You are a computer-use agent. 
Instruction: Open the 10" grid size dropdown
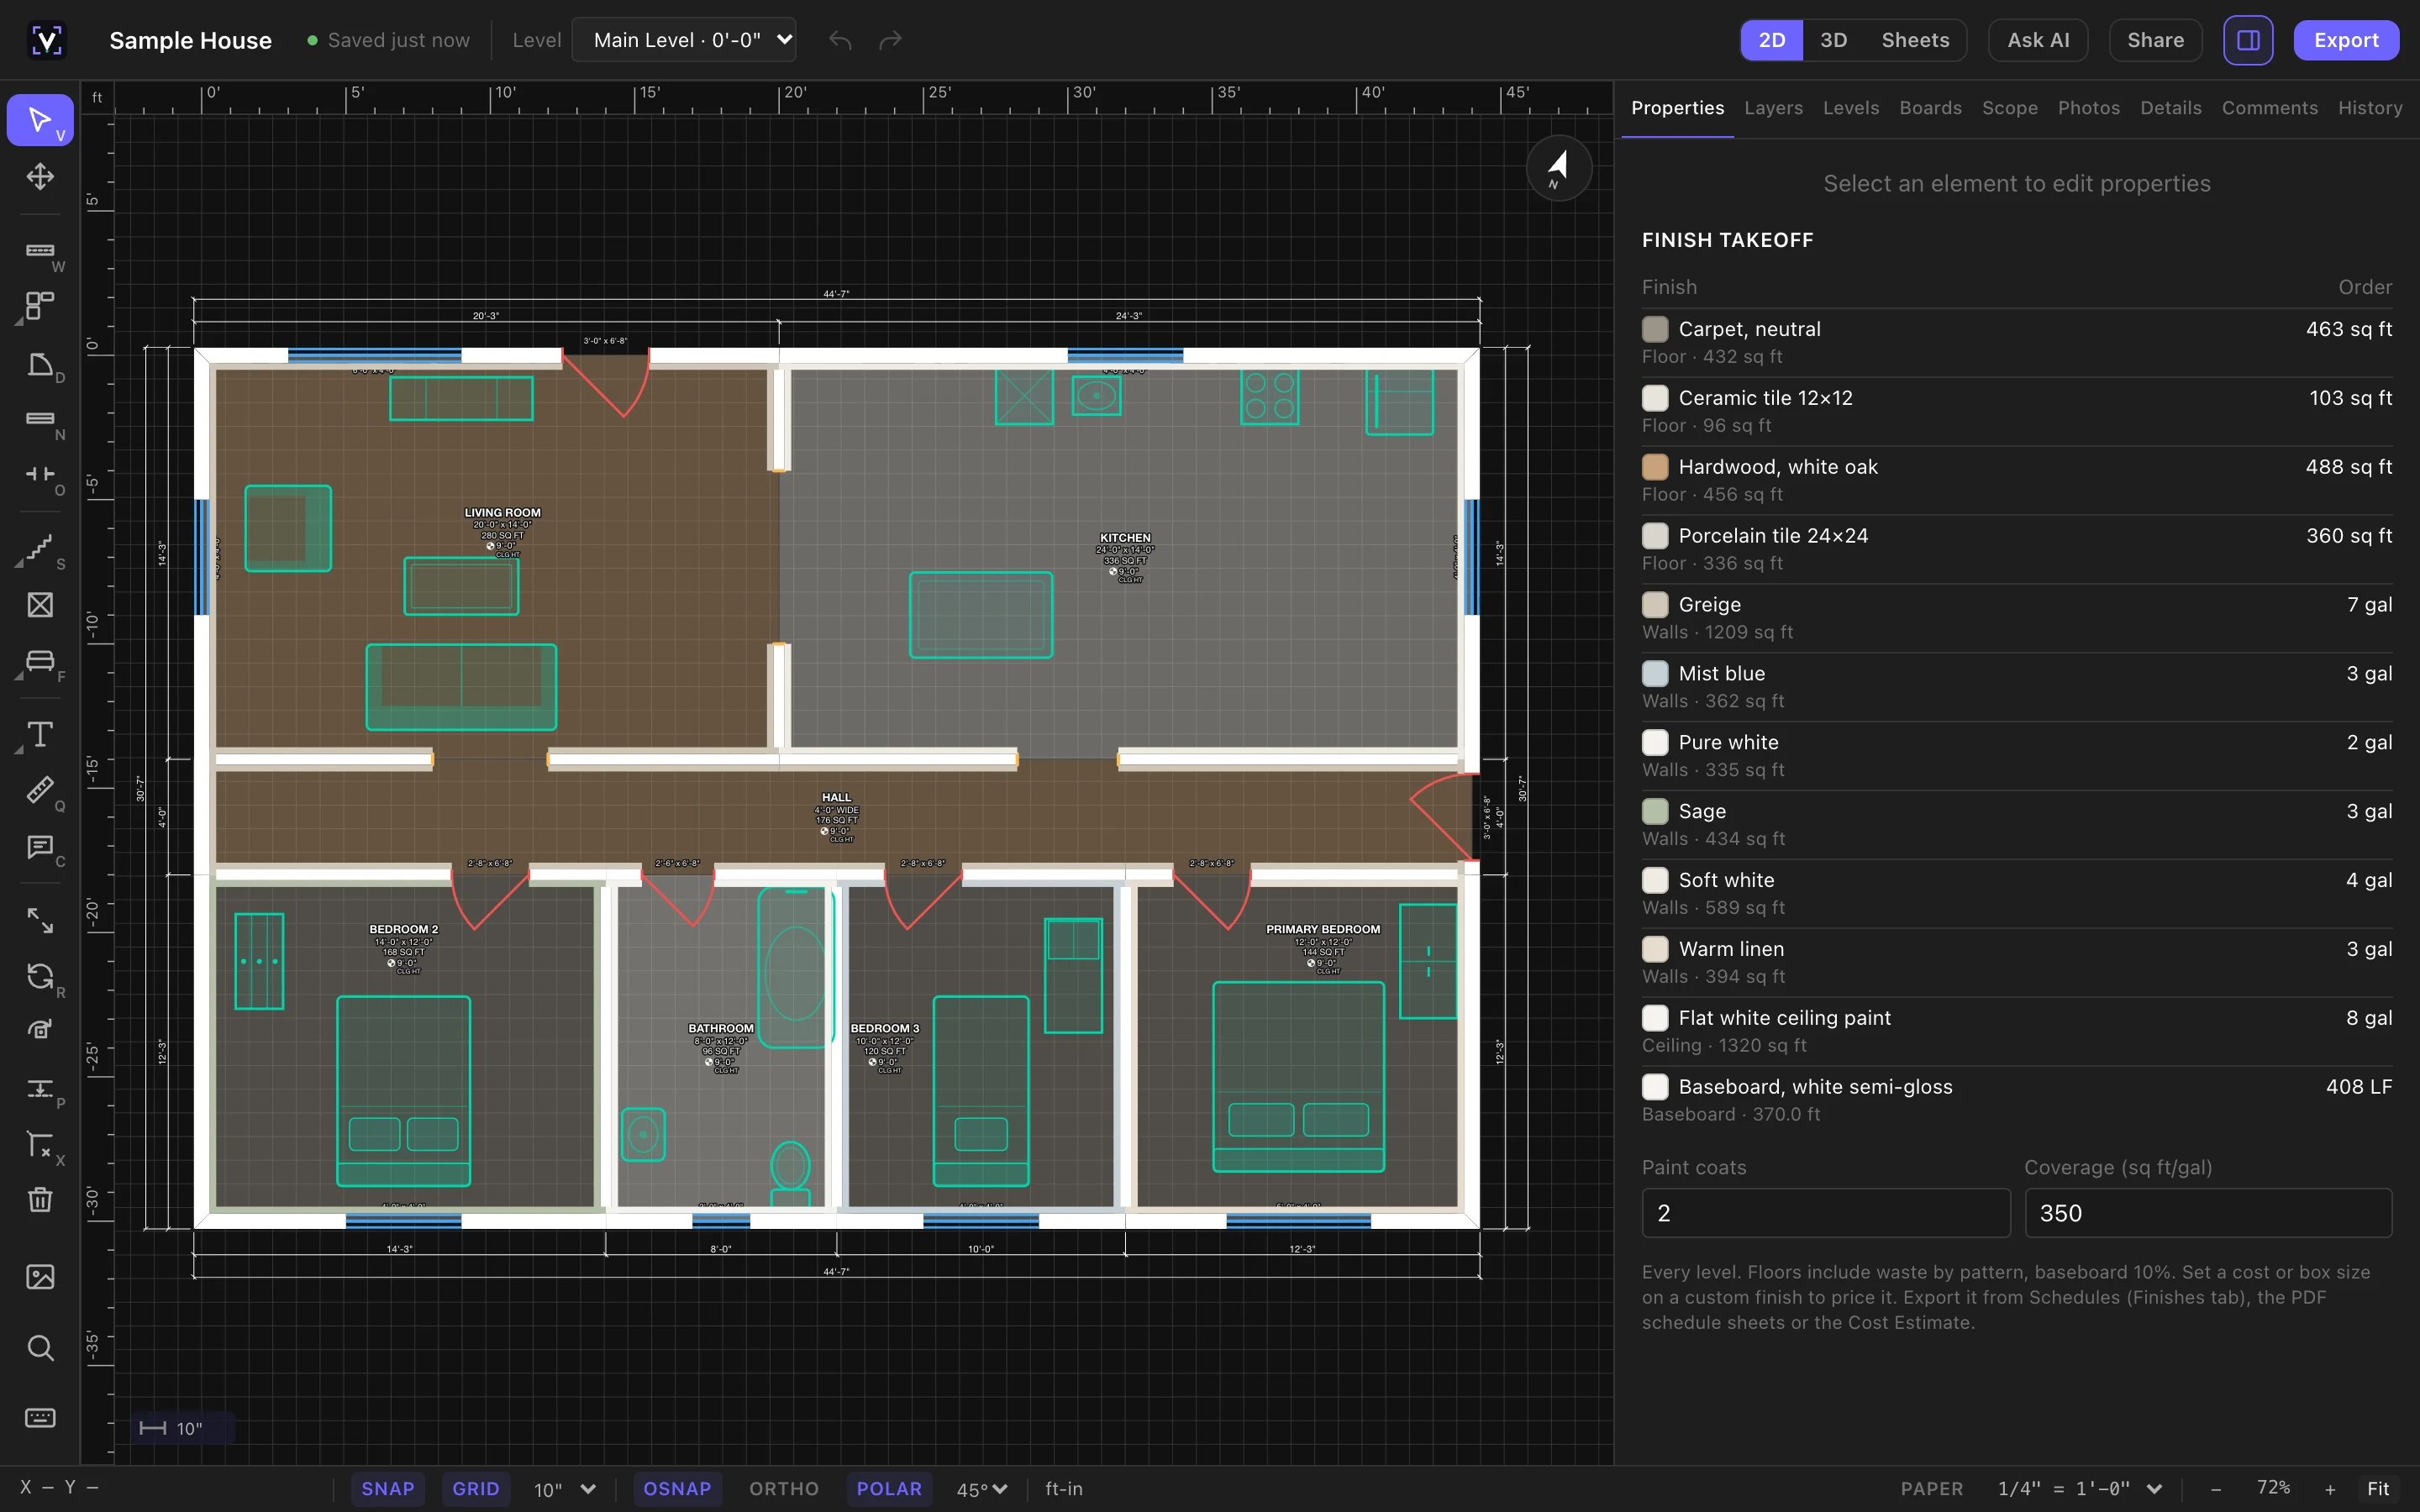(x=565, y=1489)
